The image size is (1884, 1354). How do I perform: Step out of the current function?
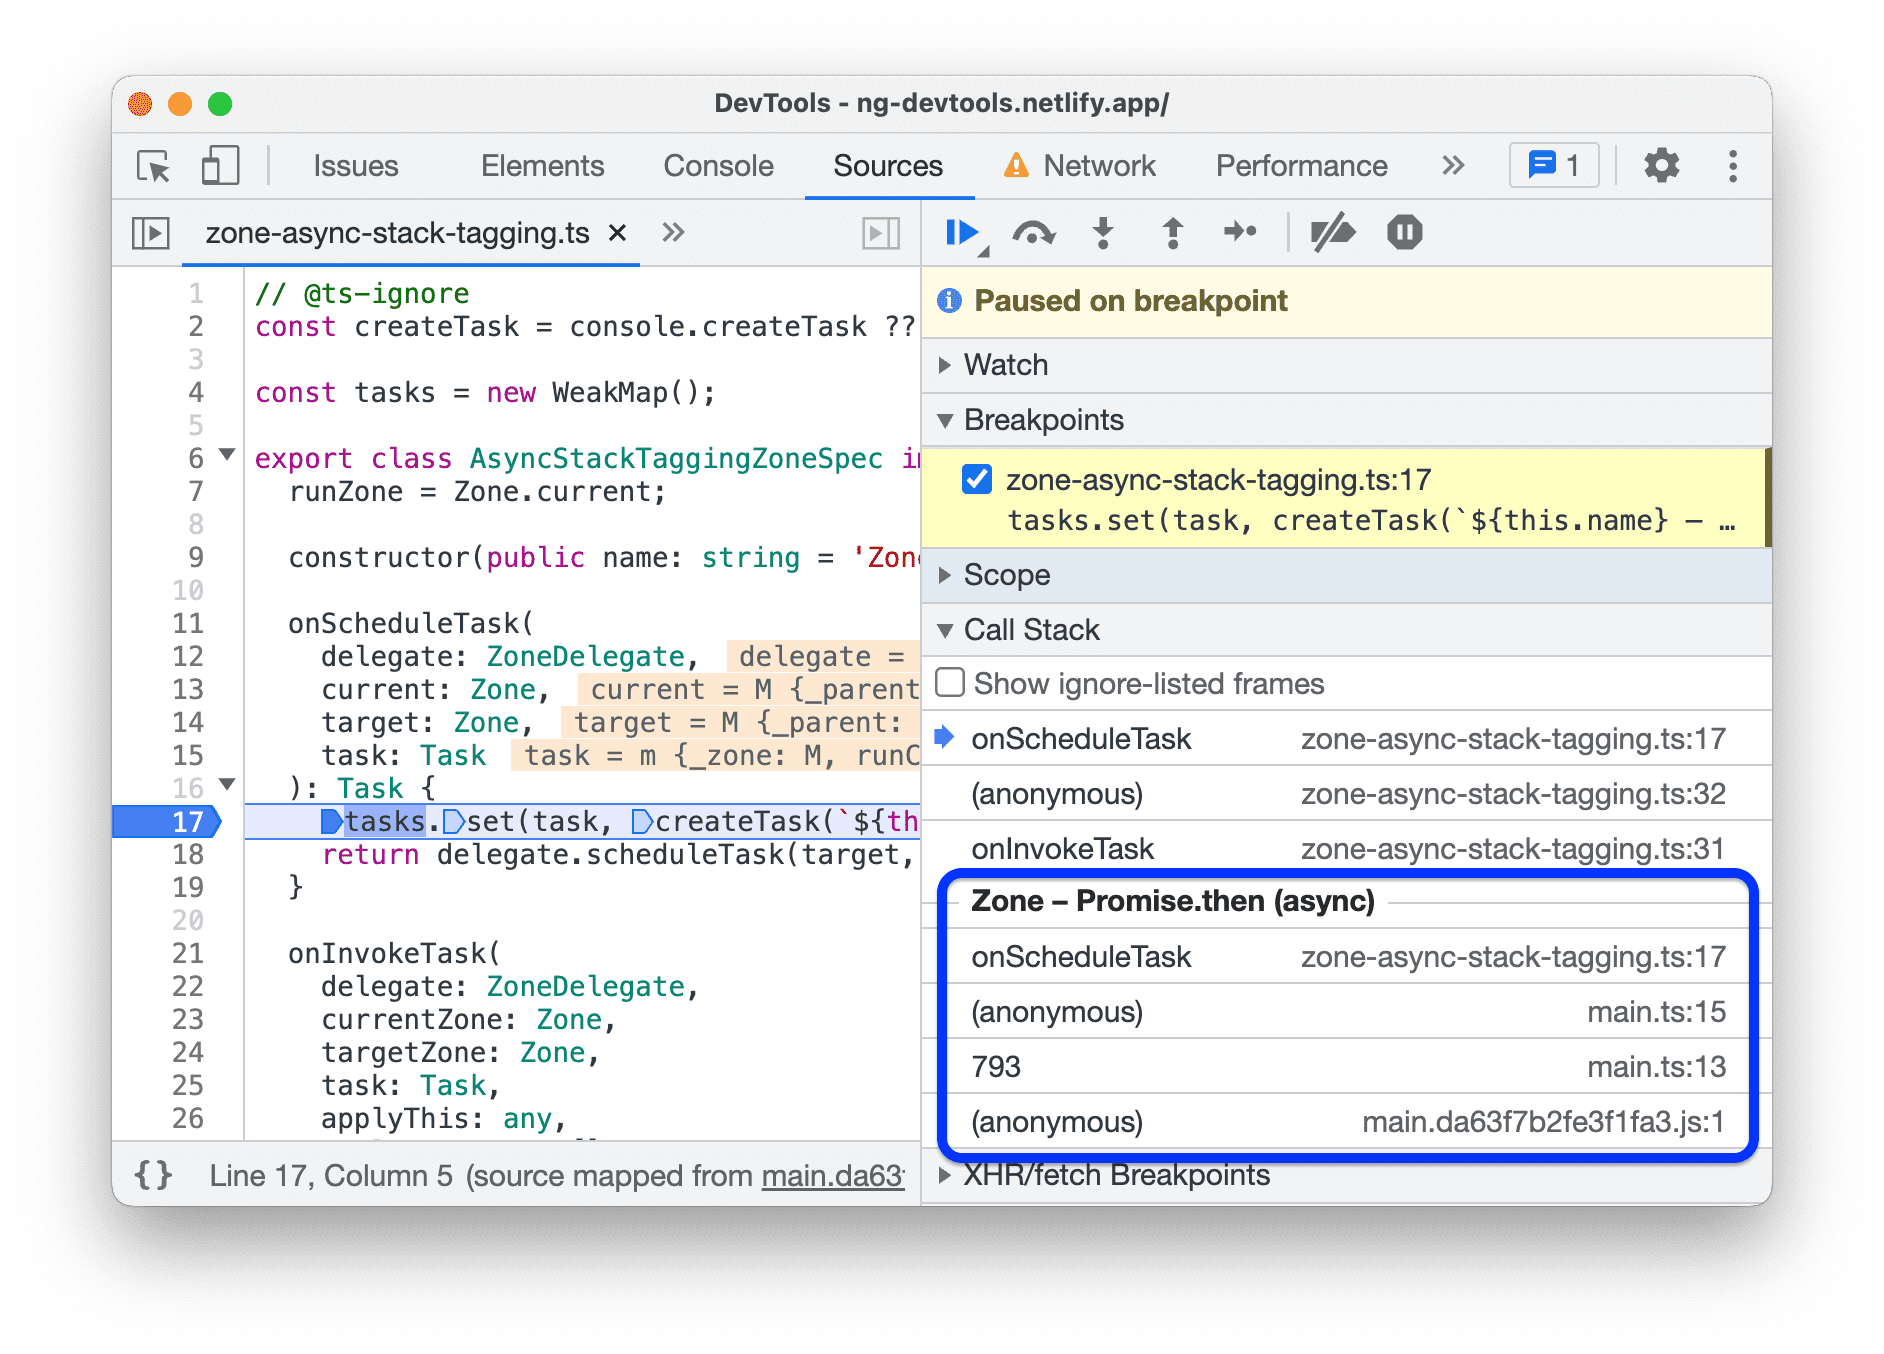pos(1171,232)
